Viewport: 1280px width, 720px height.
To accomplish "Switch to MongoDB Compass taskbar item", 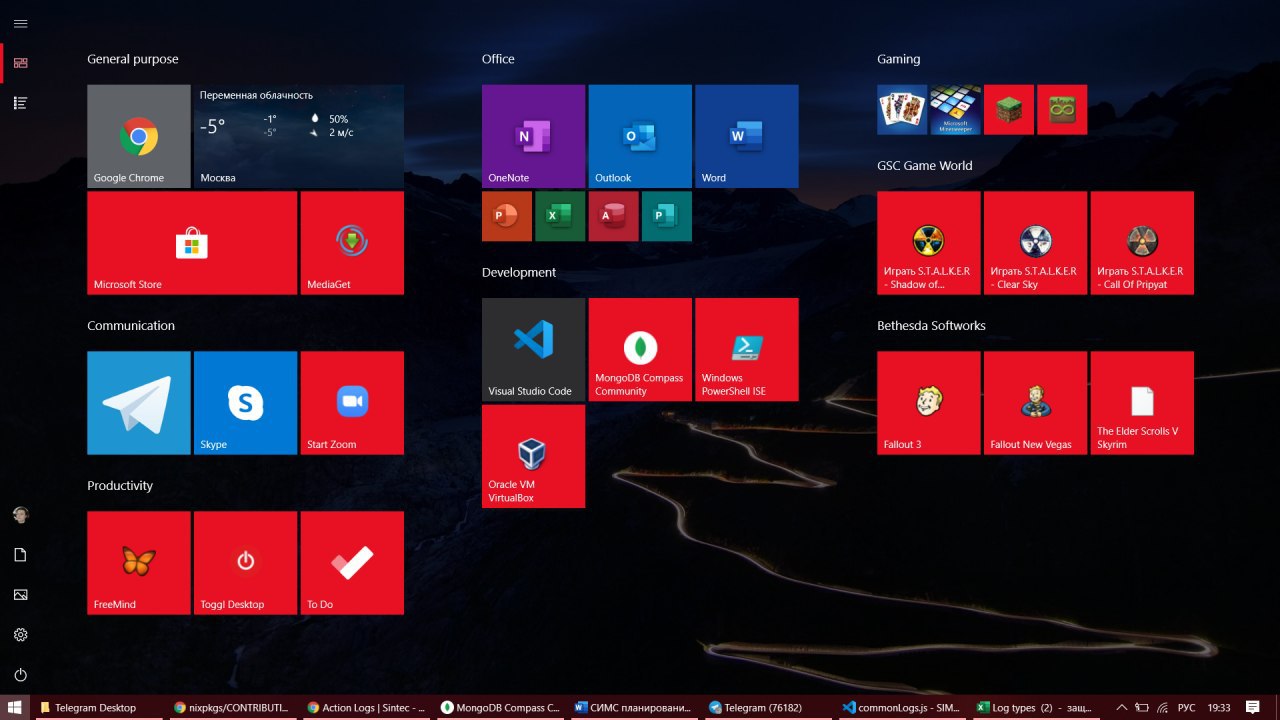I will pyautogui.click(x=500, y=707).
